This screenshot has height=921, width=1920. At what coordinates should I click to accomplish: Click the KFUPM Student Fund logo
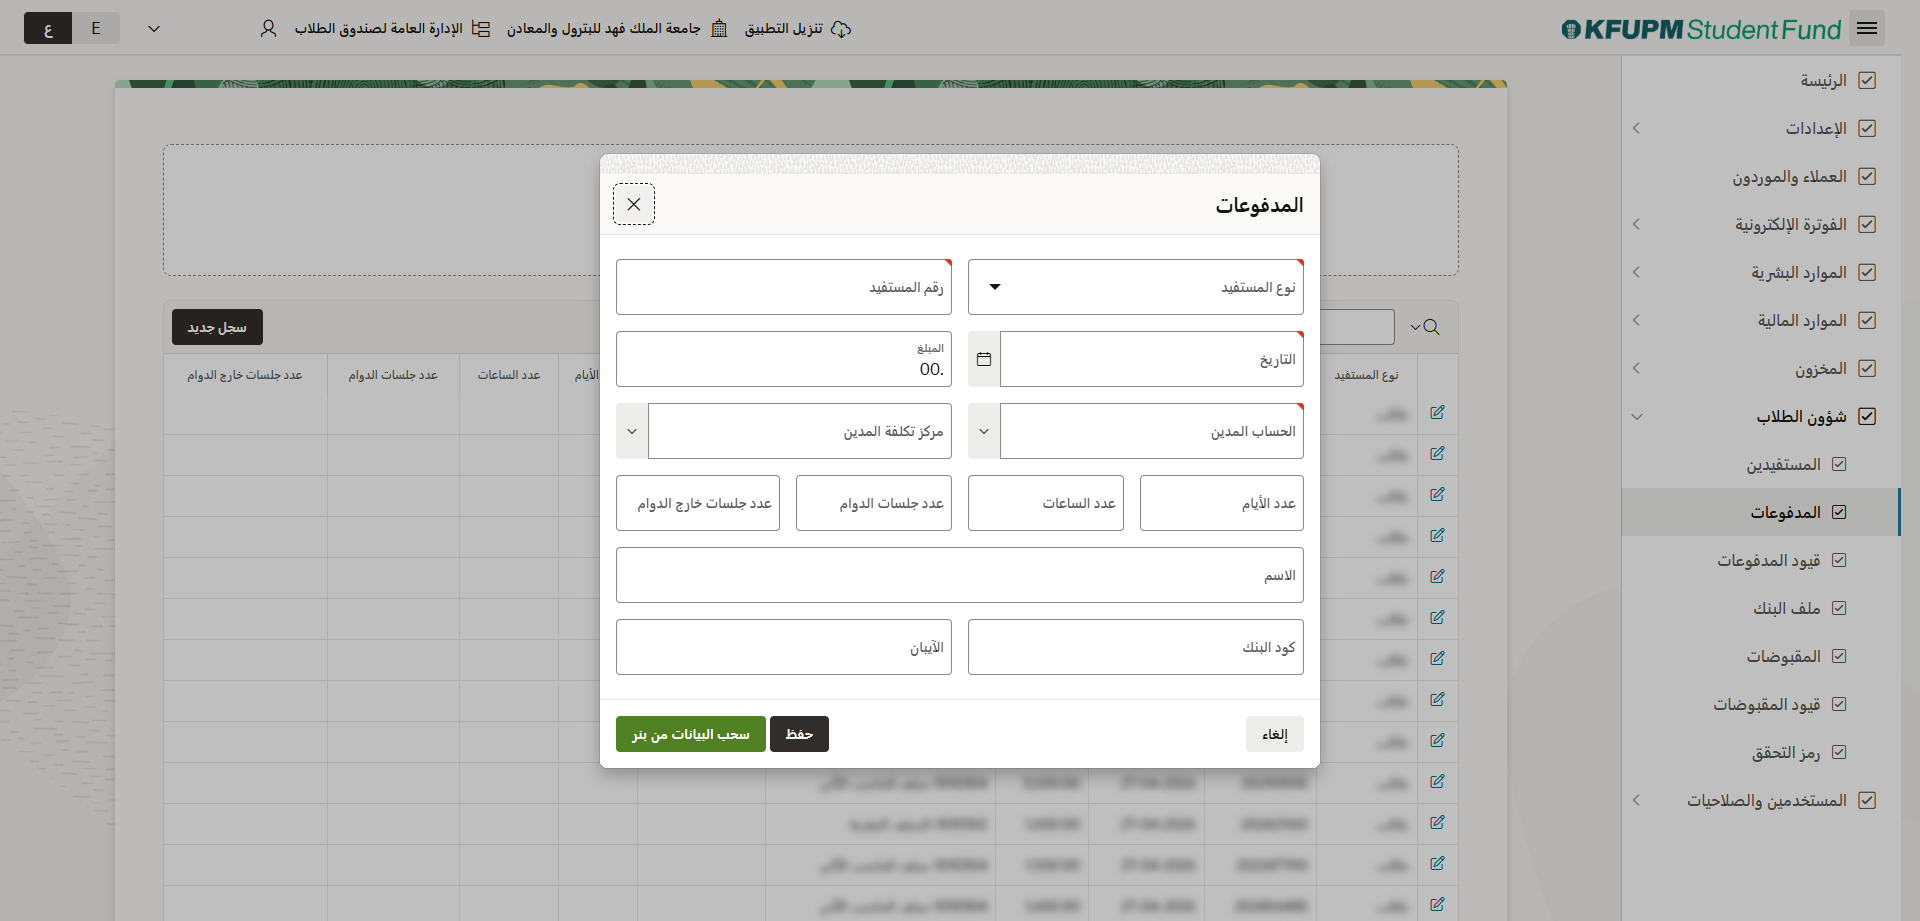click(1701, 30)
